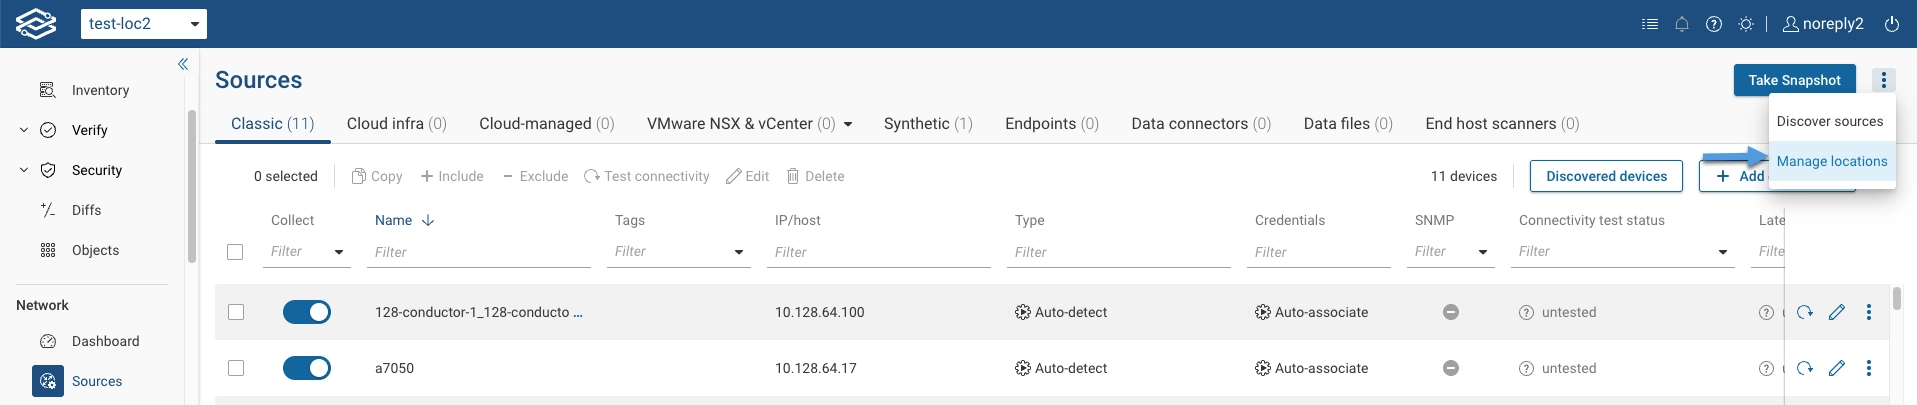Test connectivity refresh icon for a7050
Image resolution: width=1917 pixels, height=405 pixels.
[x=1805, y=368]
